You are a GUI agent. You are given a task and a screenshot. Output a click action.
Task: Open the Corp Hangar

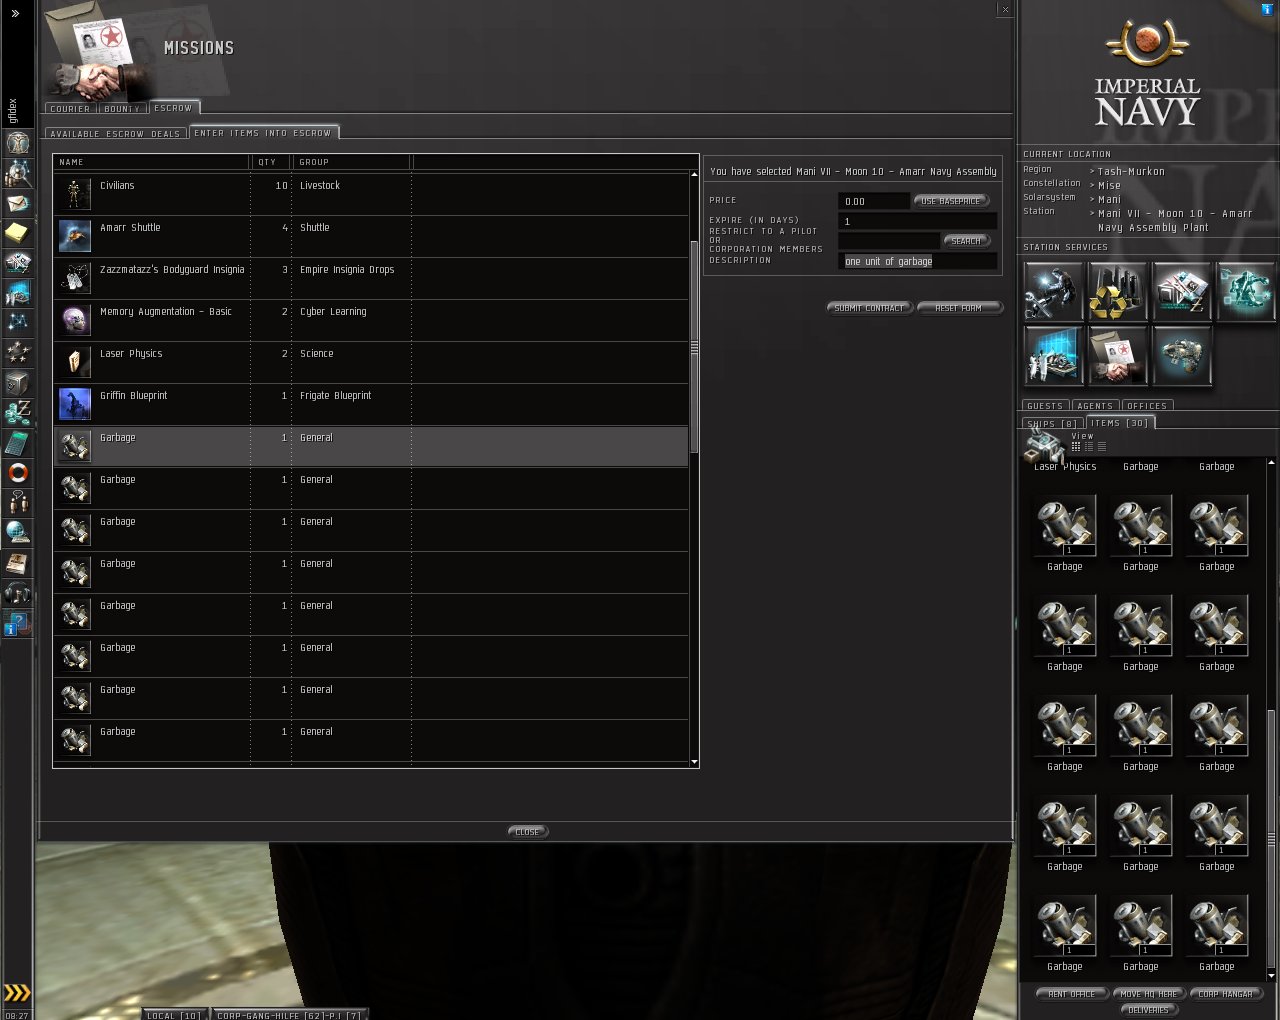tap(1226, 994)
